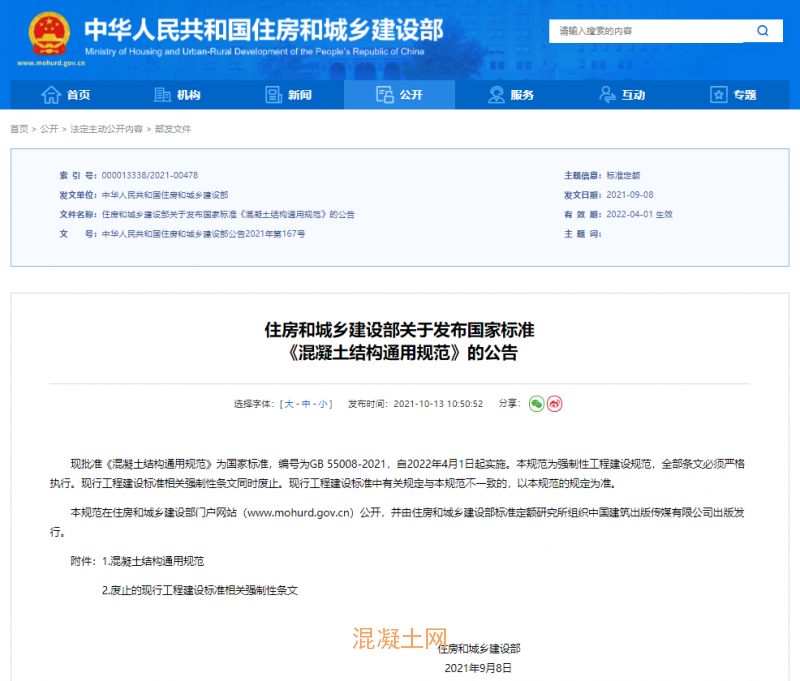Click the home house icon in nav bar
This screenshot has height=681, width=800.
(51, 95)
